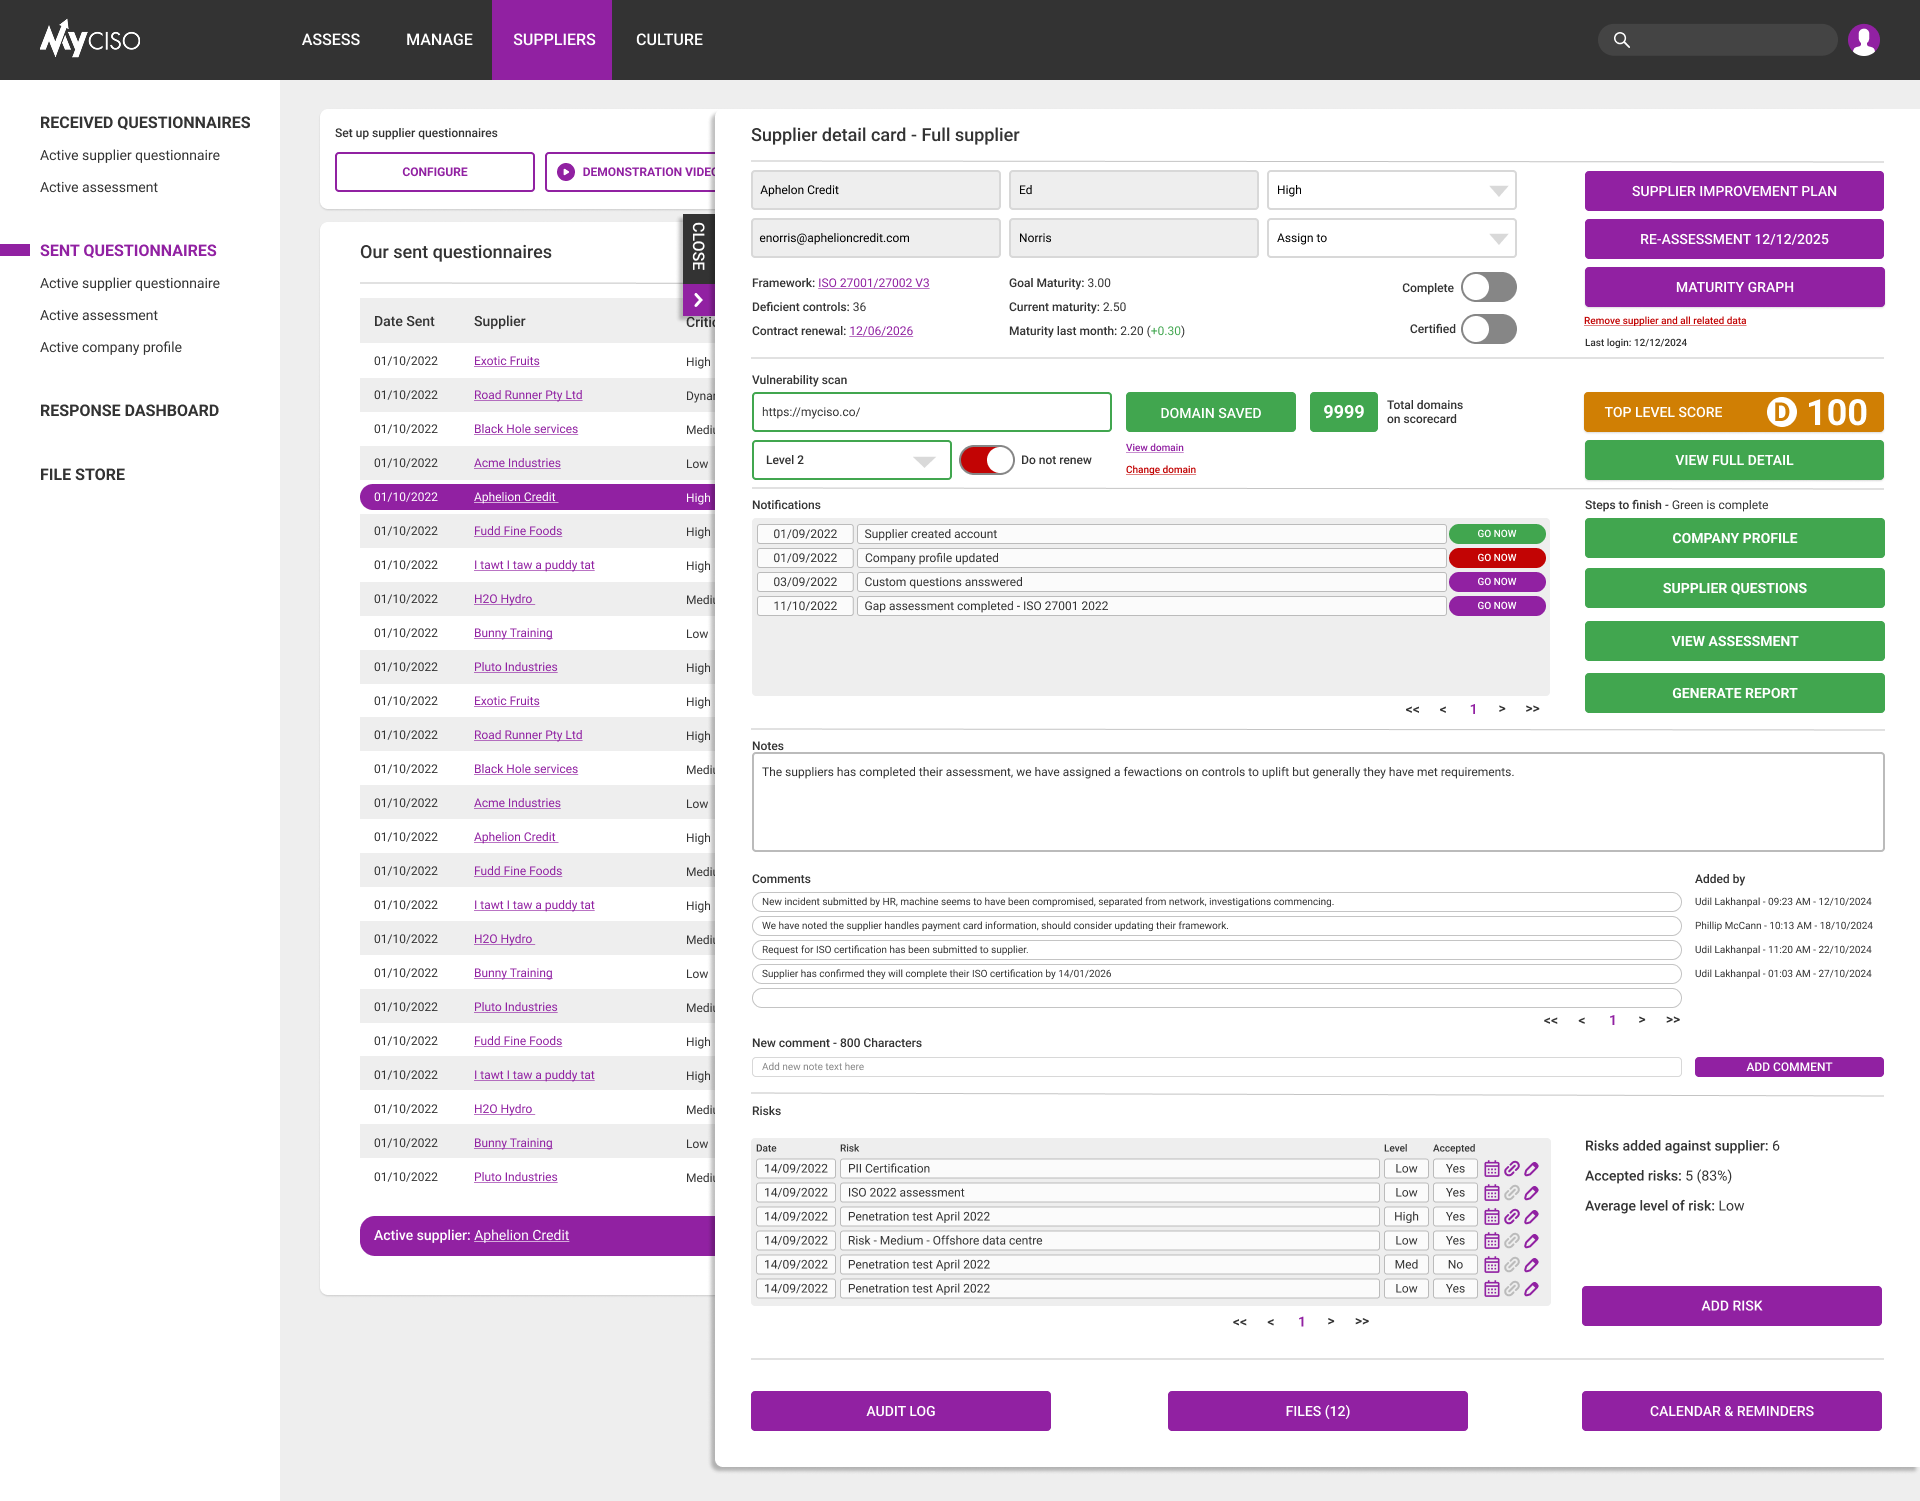Toggle the Certified switch
This screenshot has height=1501, width=1920.
1488,329
